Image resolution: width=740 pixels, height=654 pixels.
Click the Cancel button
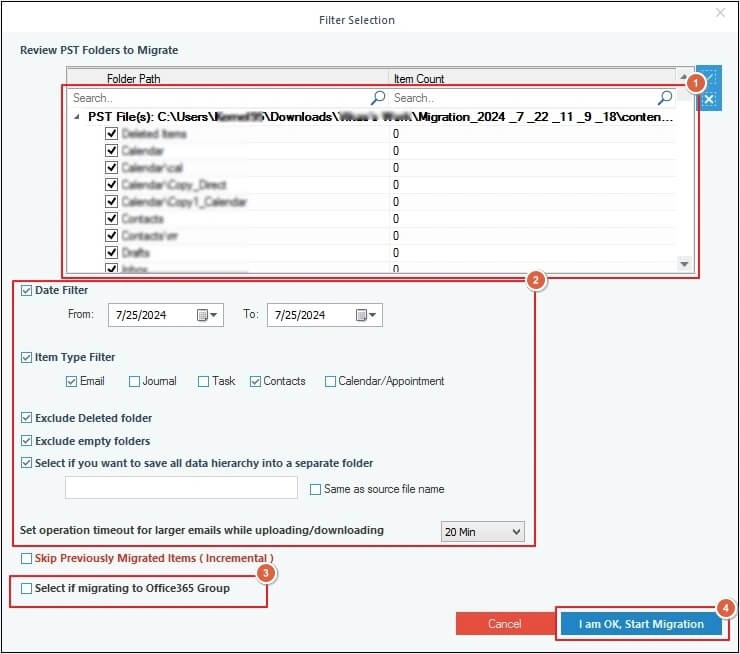(x=505, y=624)
